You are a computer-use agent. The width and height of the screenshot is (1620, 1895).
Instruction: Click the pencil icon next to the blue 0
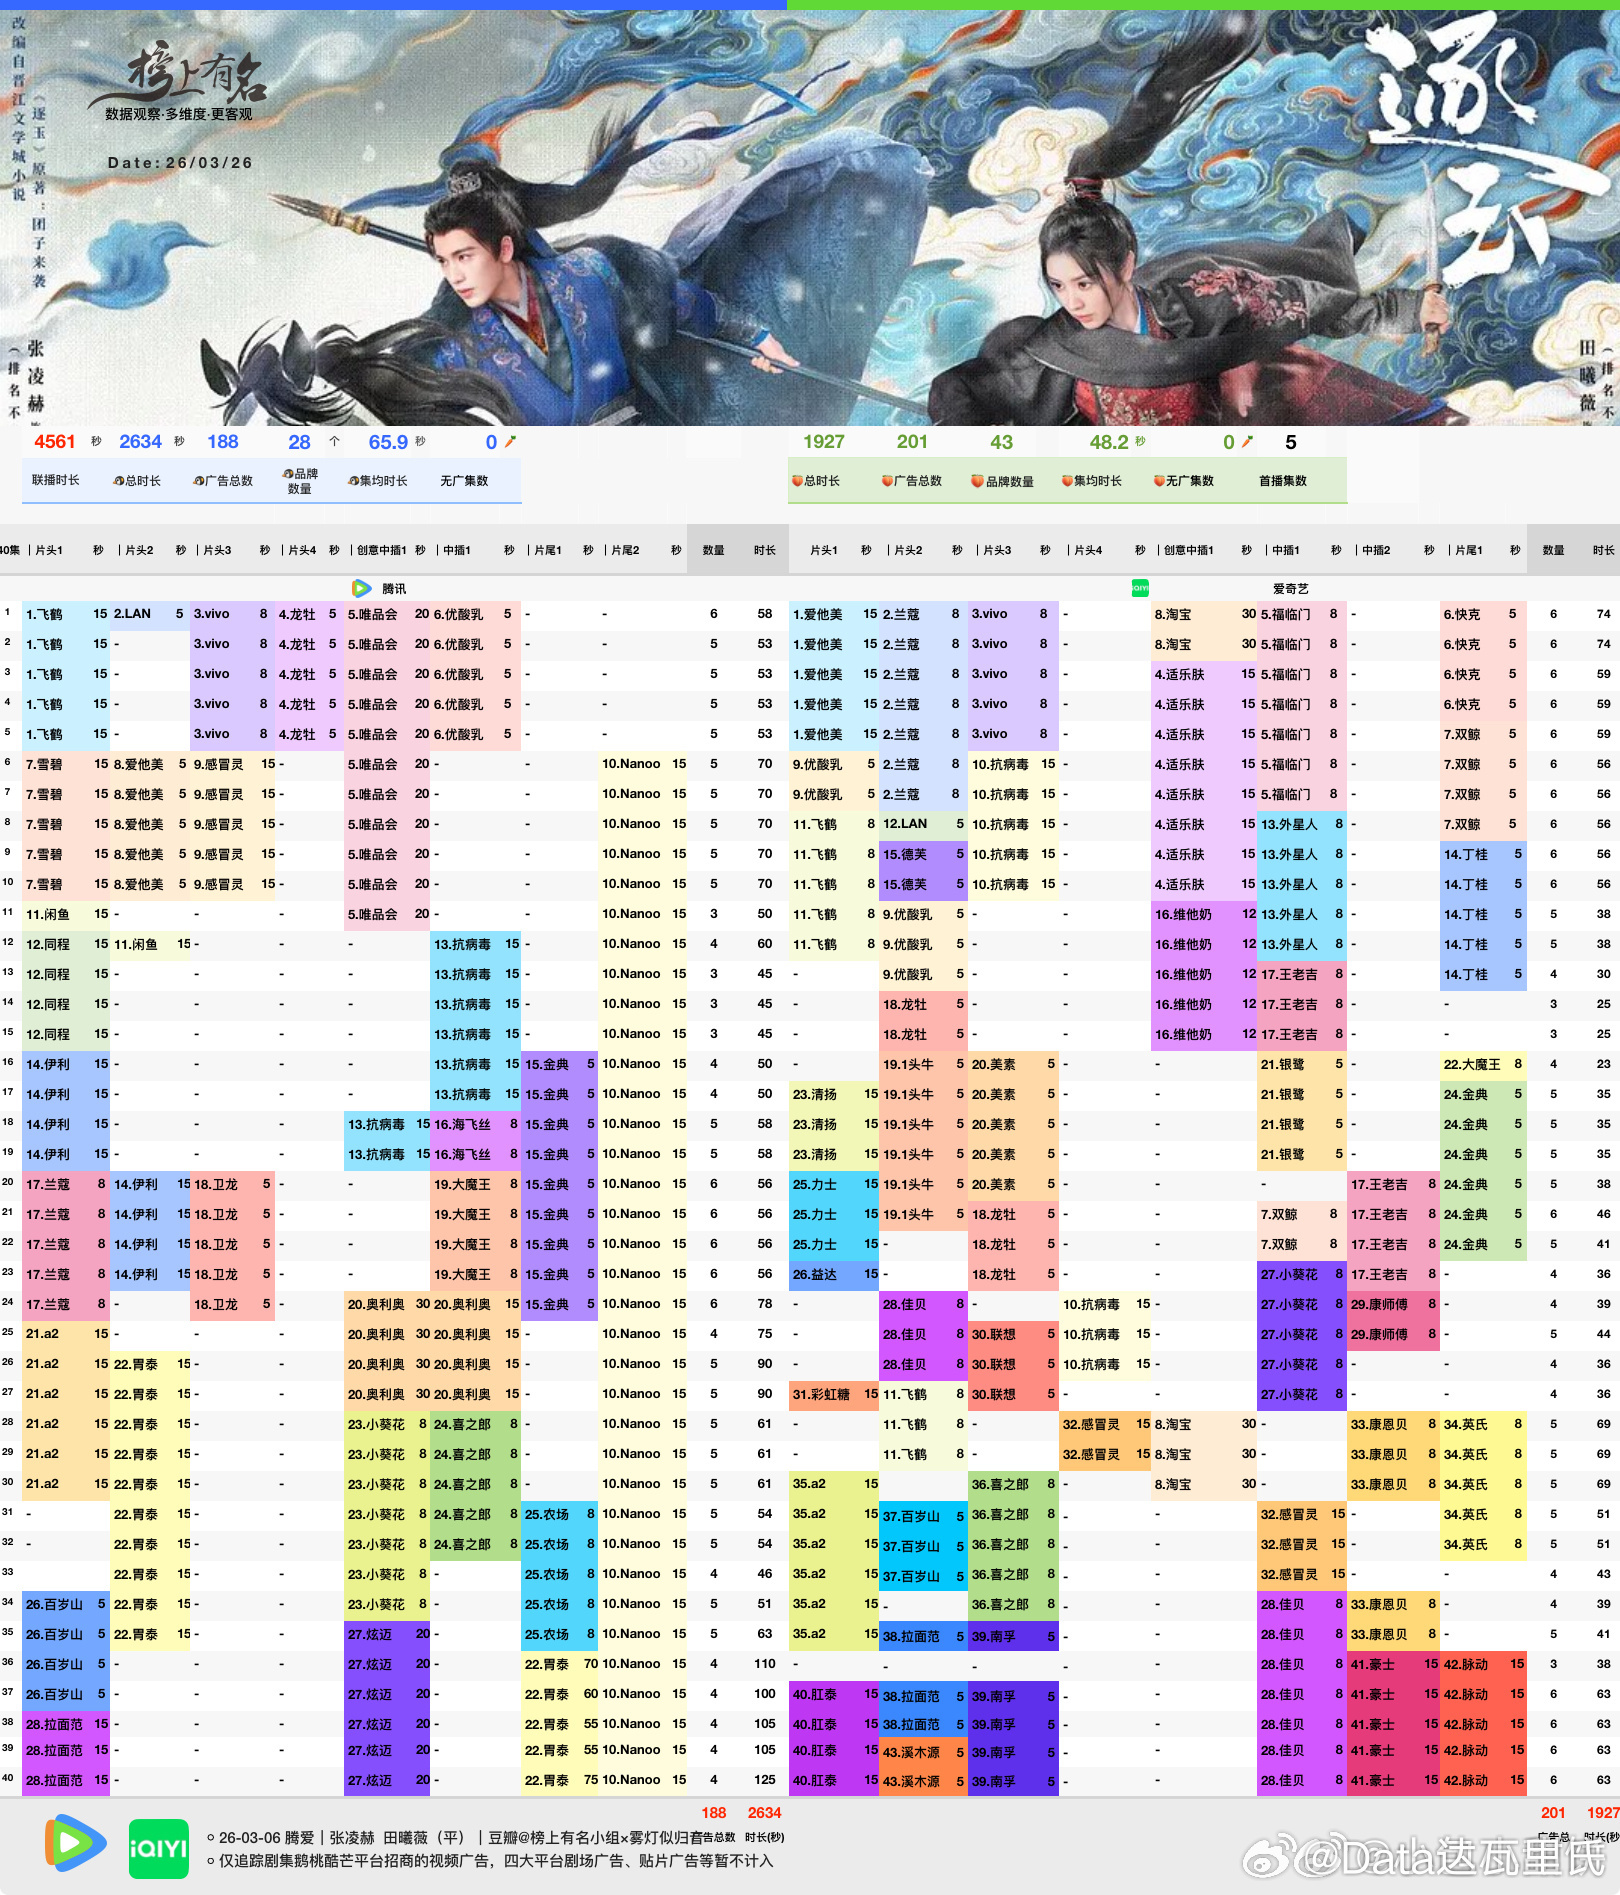point(510,441)
